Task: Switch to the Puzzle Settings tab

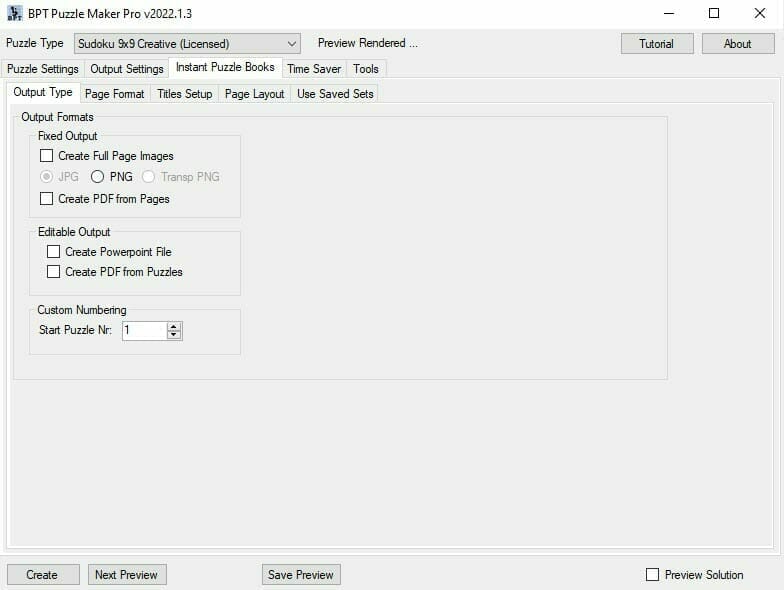Action: click(43, 68)
